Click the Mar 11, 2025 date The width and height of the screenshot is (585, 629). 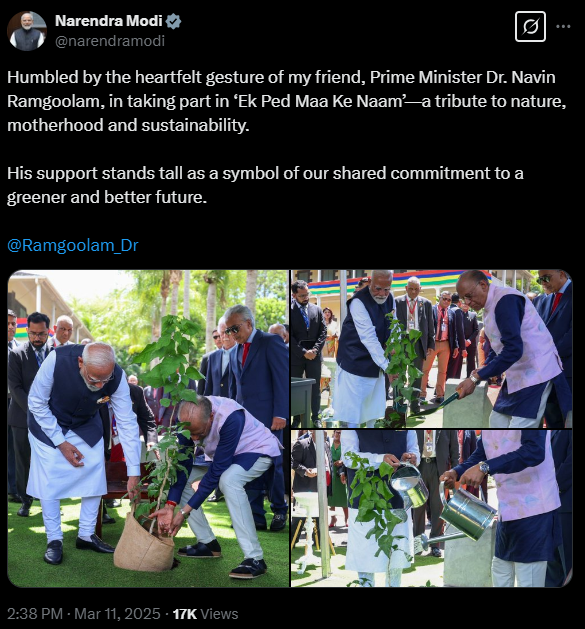117,614
